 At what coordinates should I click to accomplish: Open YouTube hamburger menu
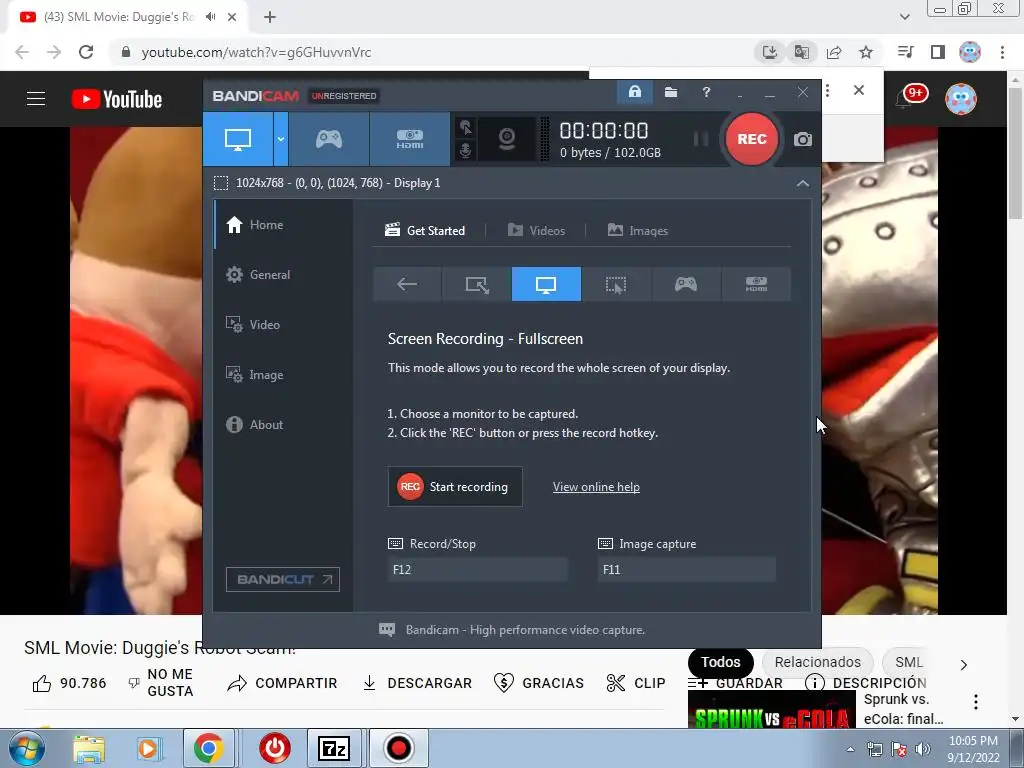[x=36, y=99]
